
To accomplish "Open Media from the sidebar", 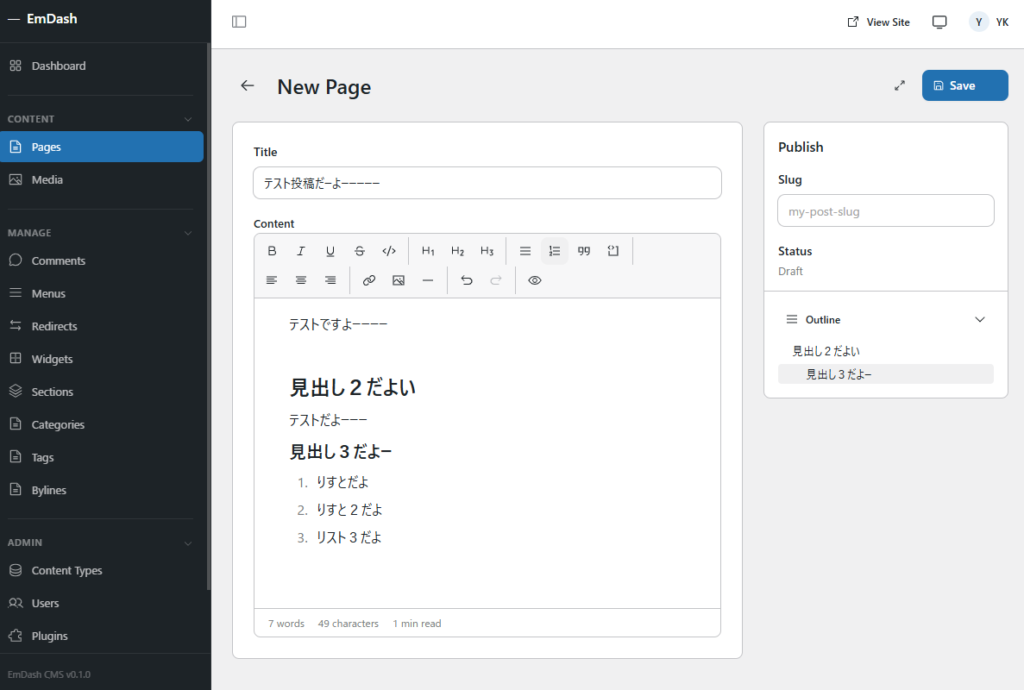I will click(47, 180).
